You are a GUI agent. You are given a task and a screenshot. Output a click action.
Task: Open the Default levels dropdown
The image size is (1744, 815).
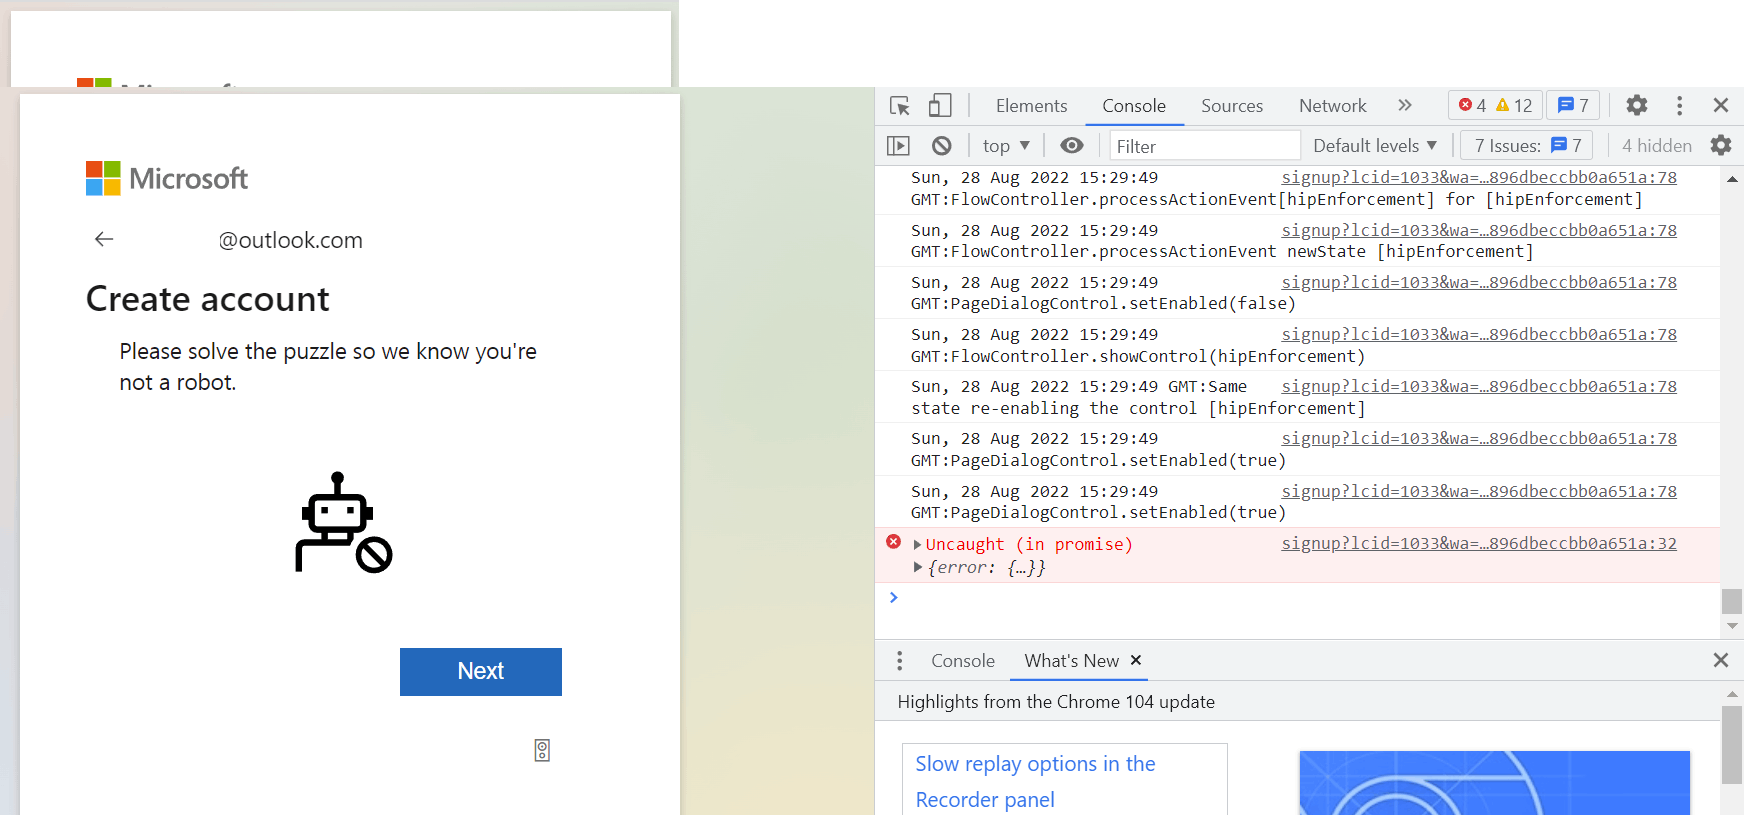(1375, 146)
